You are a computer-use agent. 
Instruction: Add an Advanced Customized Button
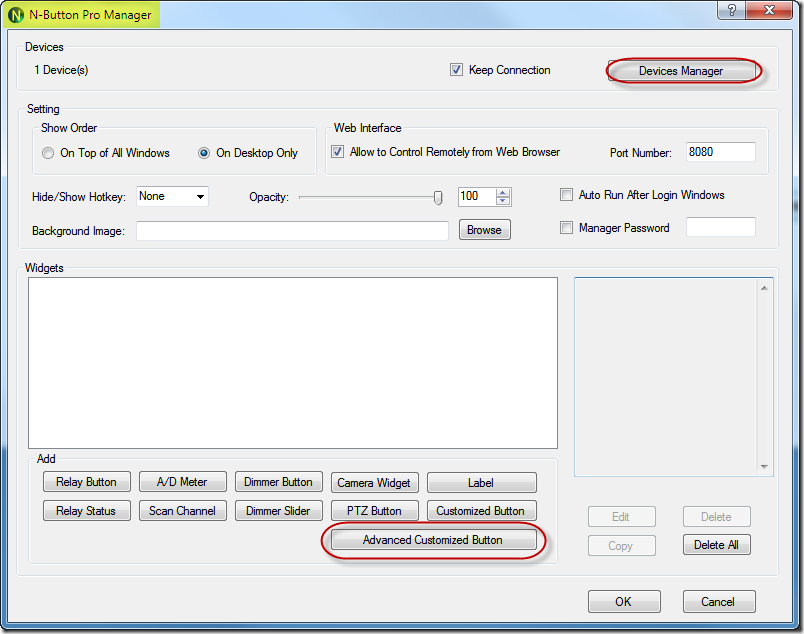[433, 540]
